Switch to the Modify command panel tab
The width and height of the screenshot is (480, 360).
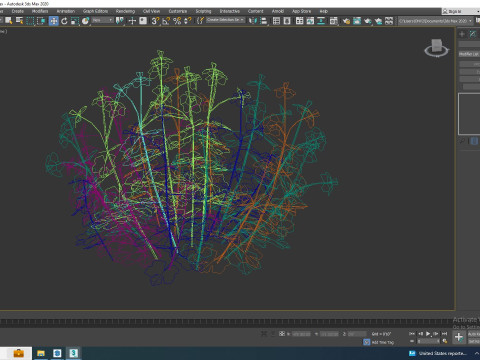(473, 34)
